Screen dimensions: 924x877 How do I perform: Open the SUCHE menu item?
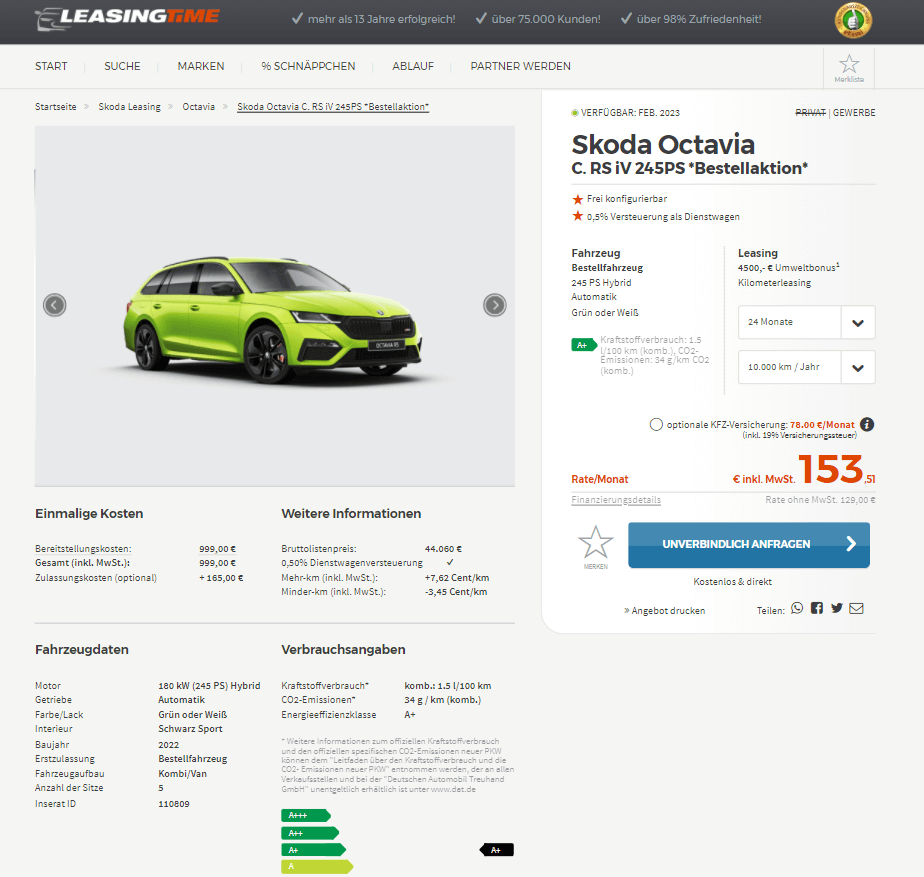coord(123,66)
